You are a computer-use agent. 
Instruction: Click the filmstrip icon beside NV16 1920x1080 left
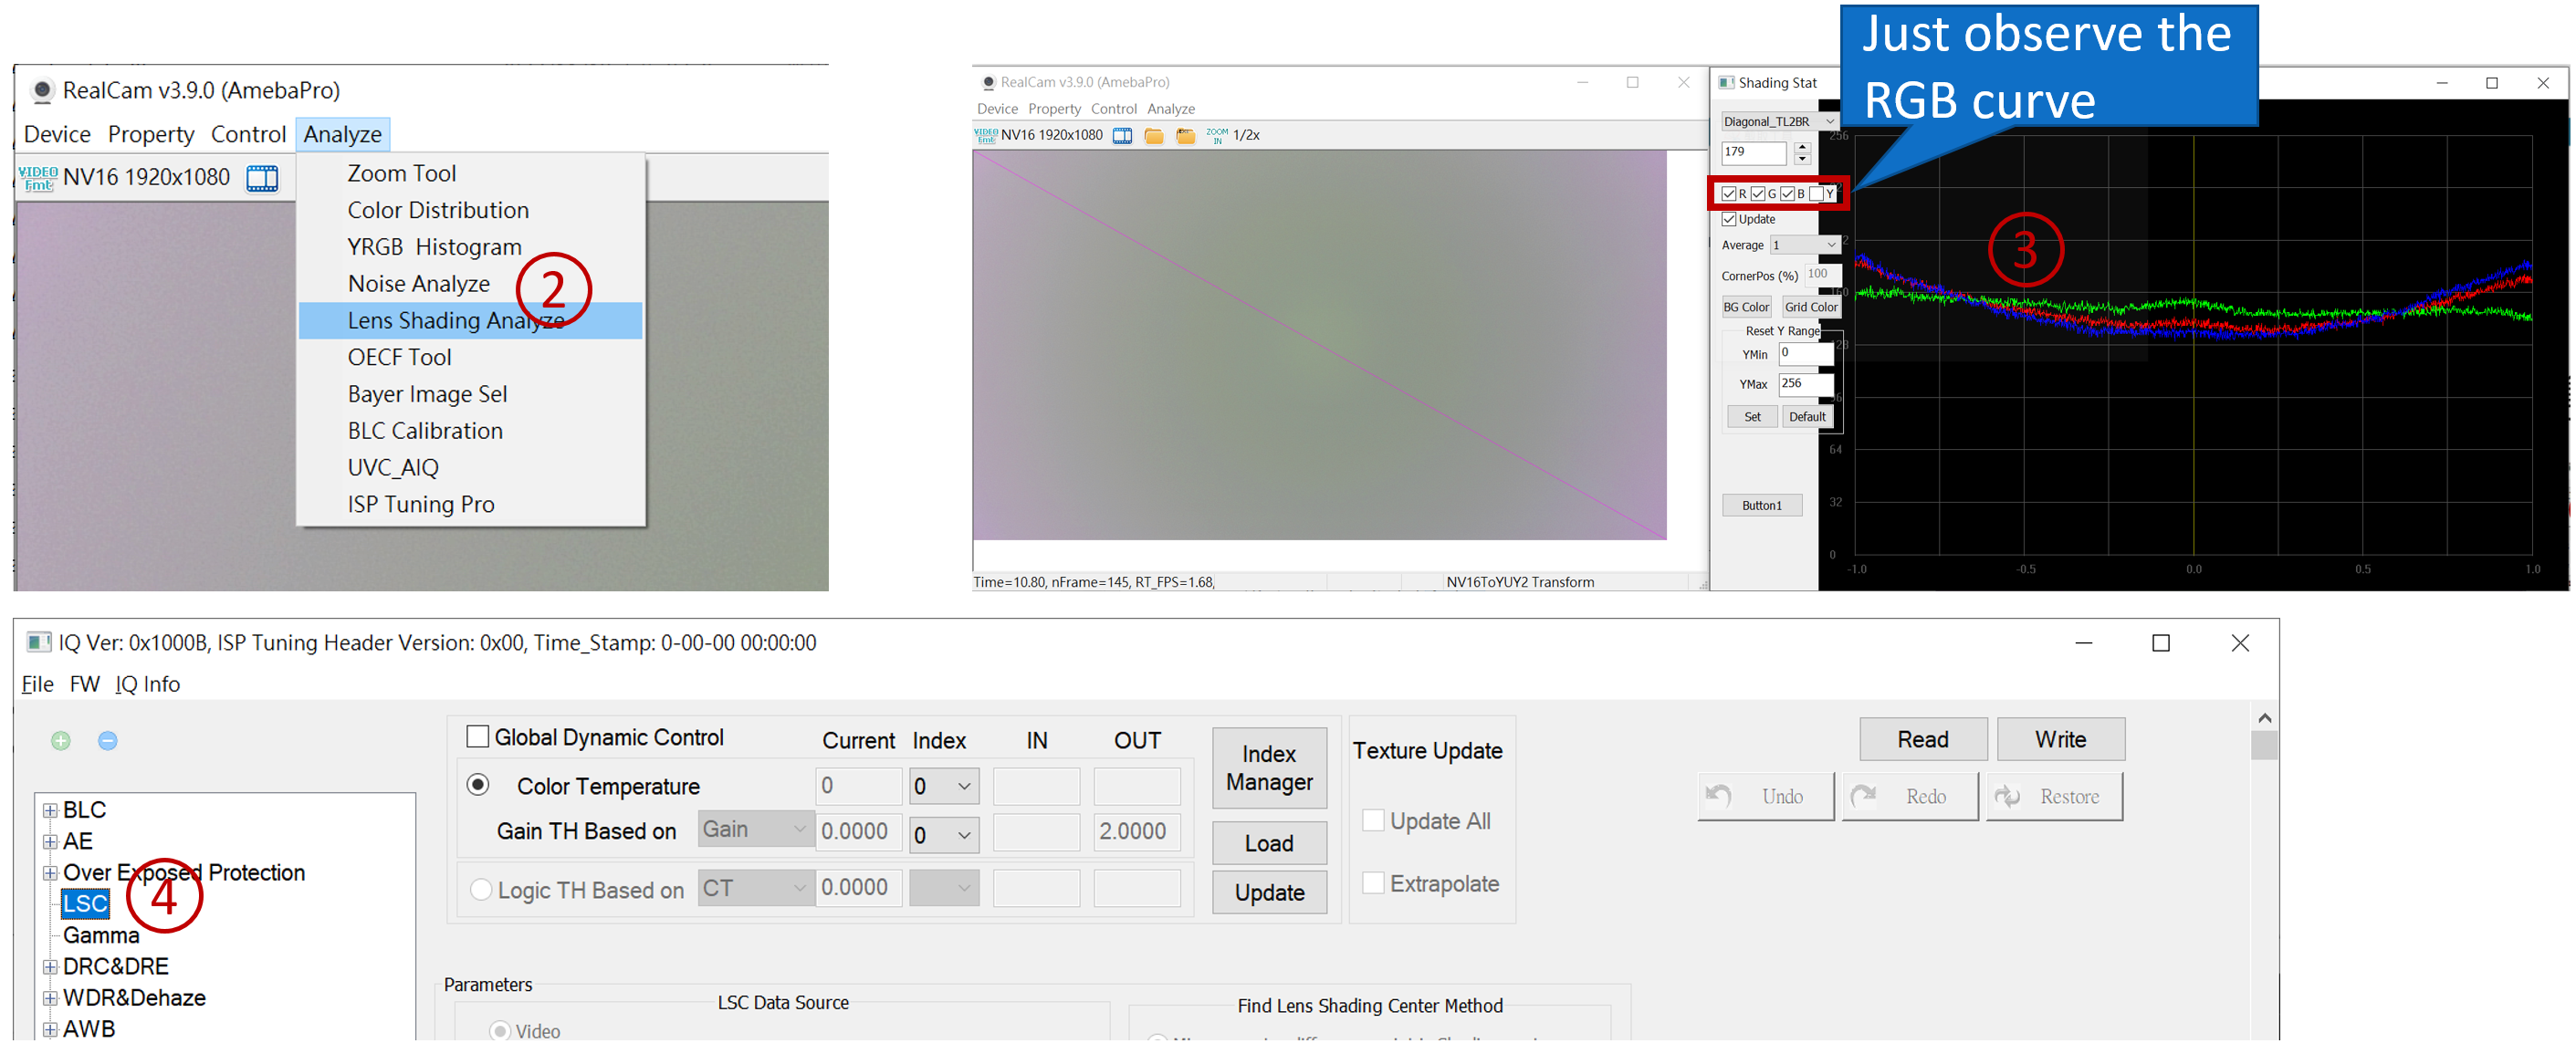(262, 178)
